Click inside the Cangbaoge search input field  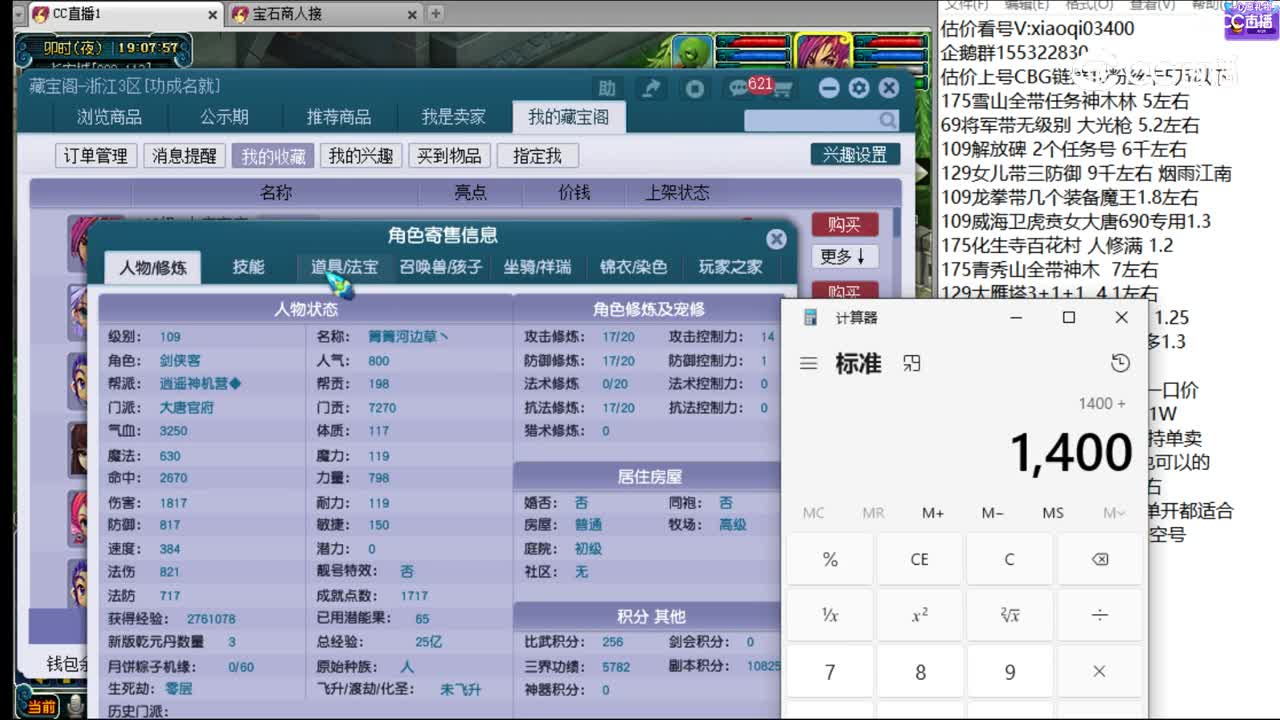810,118
